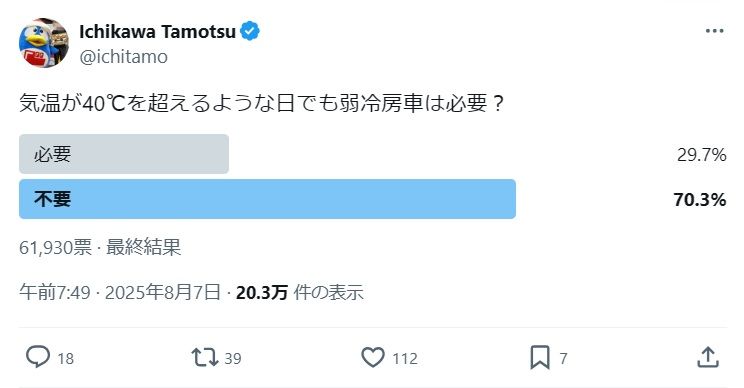Click the reply count 18

(65, 359)
